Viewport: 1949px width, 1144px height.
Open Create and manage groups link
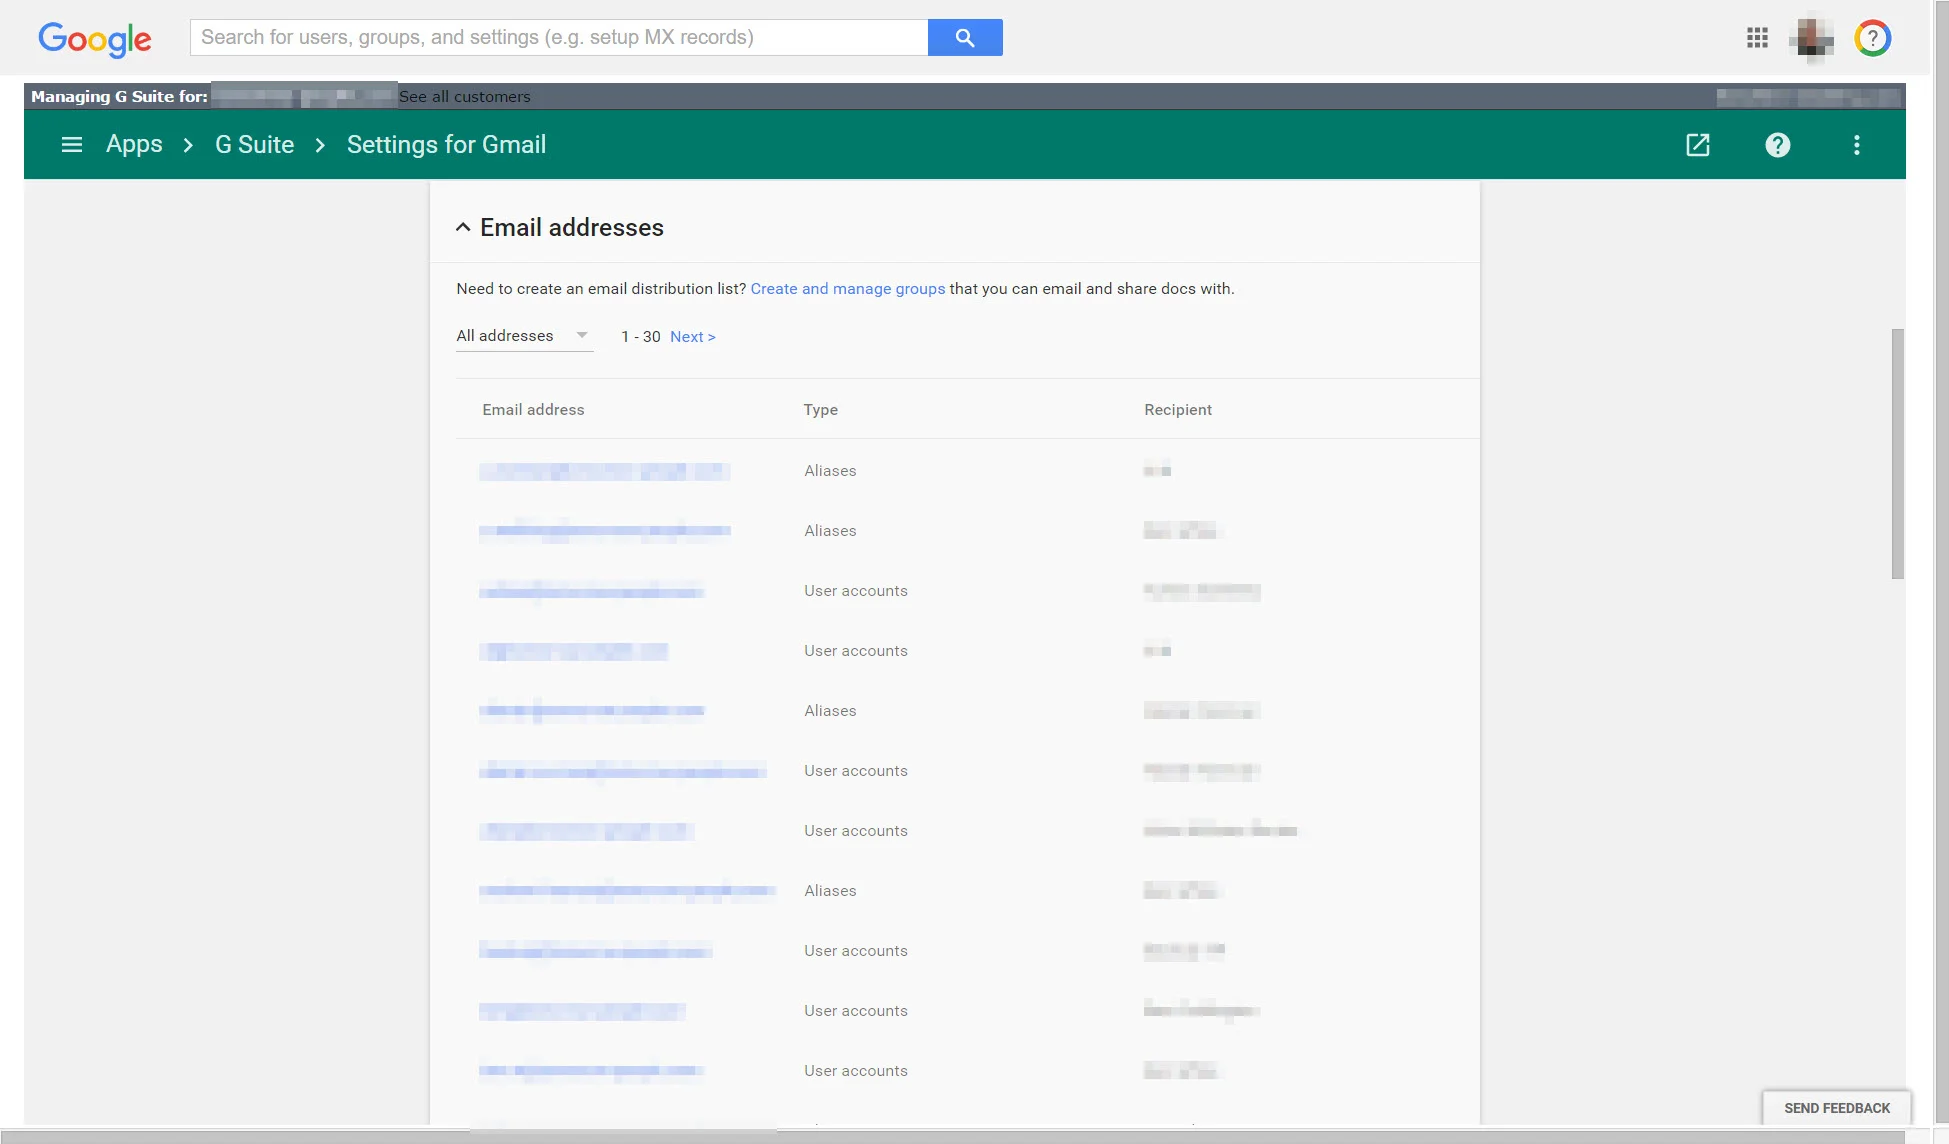coord(847,289)
